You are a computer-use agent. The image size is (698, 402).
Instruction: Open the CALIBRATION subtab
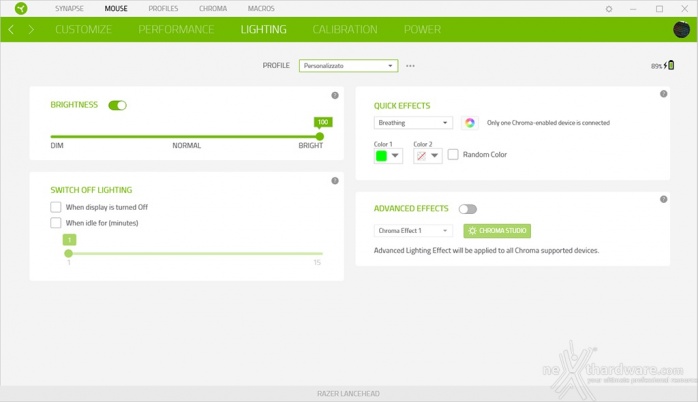(x=345, y=29)
